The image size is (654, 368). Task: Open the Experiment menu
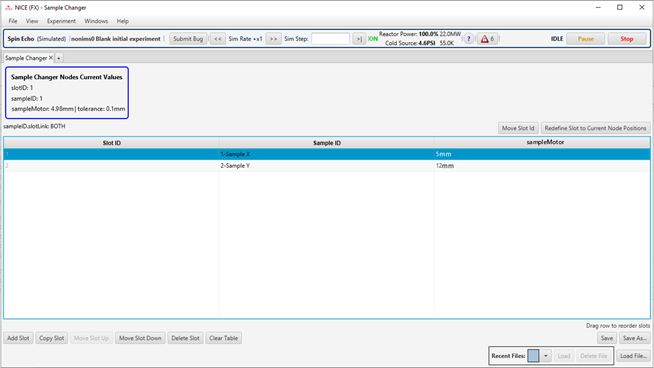(x=61, y=21)
